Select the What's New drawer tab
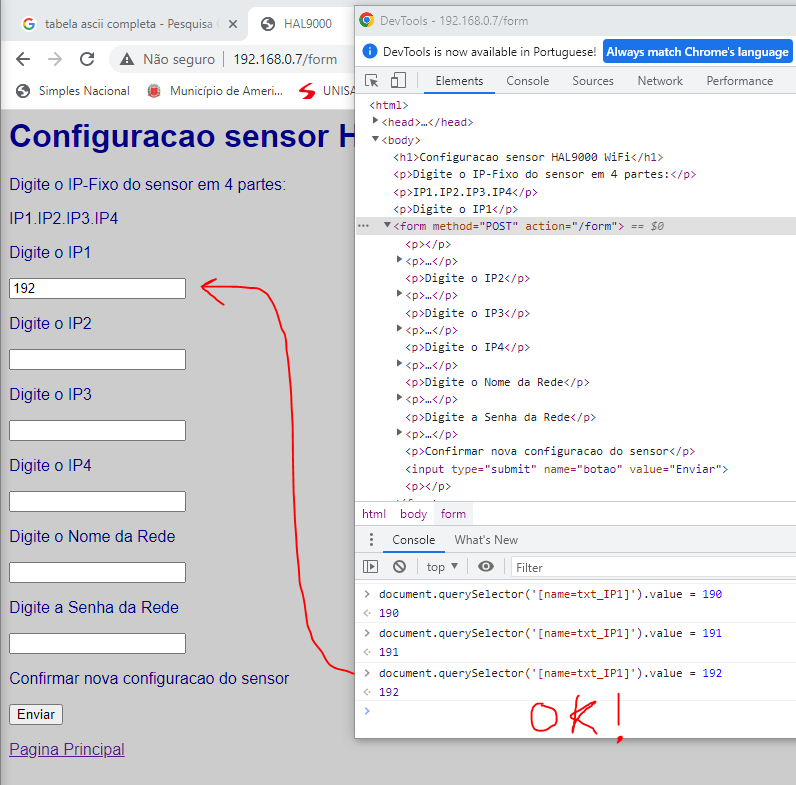 tap(486, 540)
